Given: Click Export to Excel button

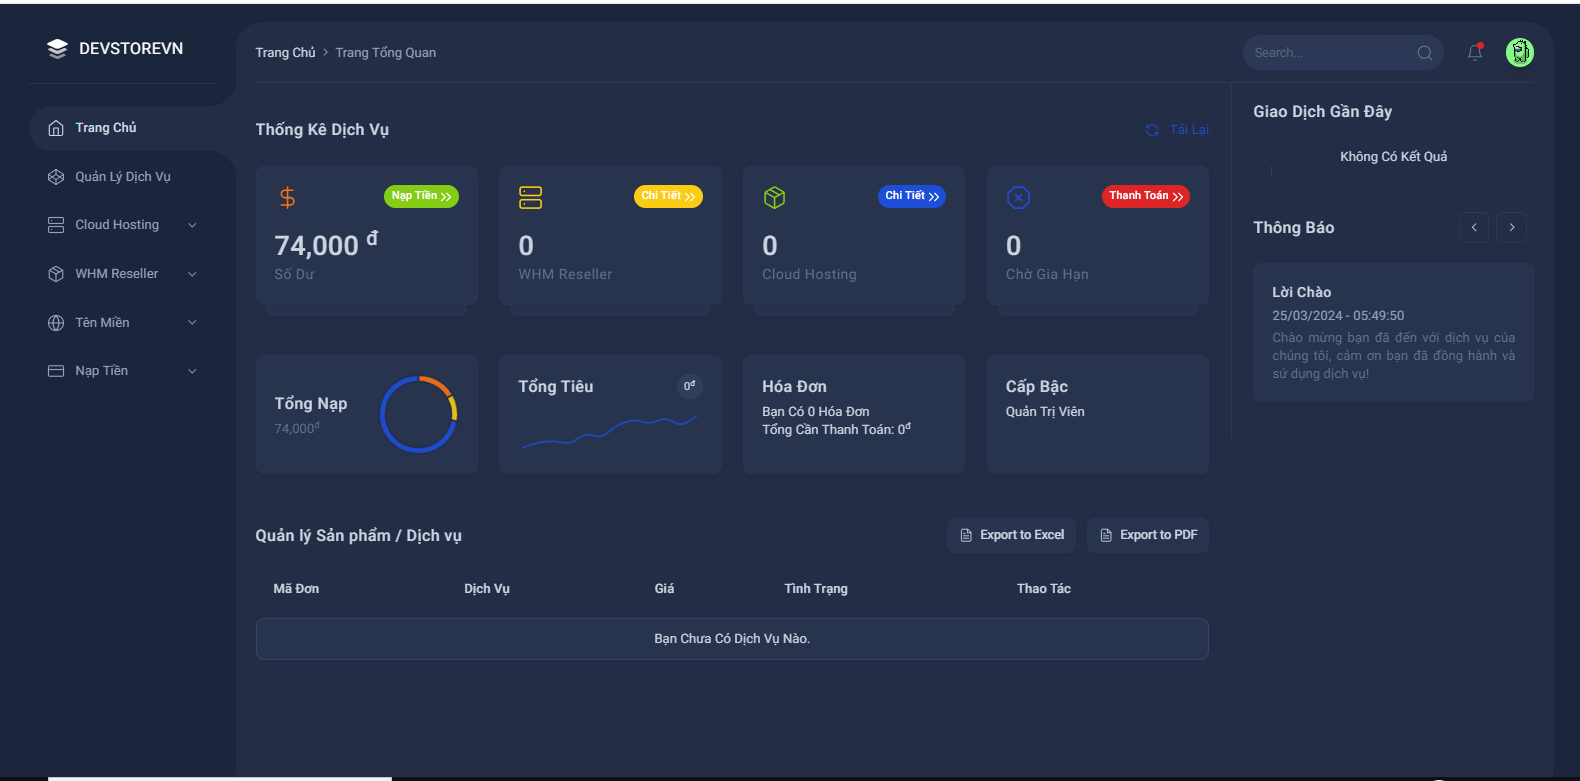Looking at the screenshot, I should tap(1011, 535).
